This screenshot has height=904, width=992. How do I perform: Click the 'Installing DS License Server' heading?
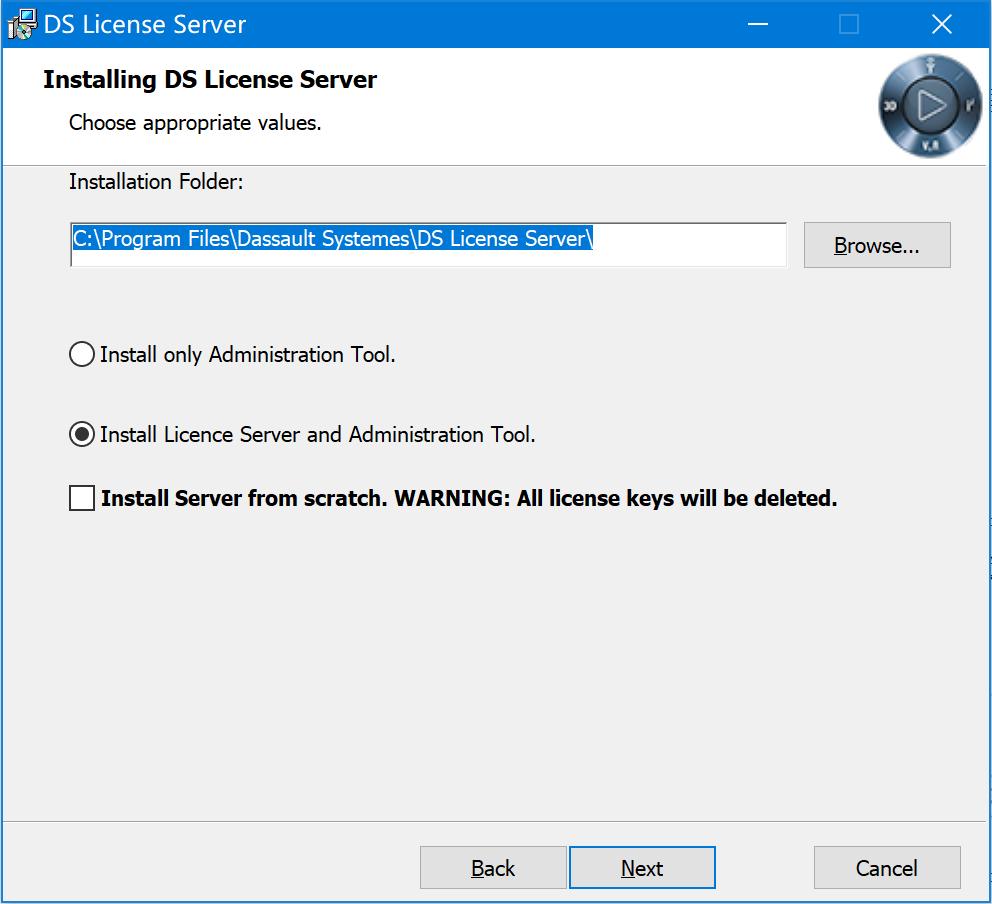pos(210,80)
